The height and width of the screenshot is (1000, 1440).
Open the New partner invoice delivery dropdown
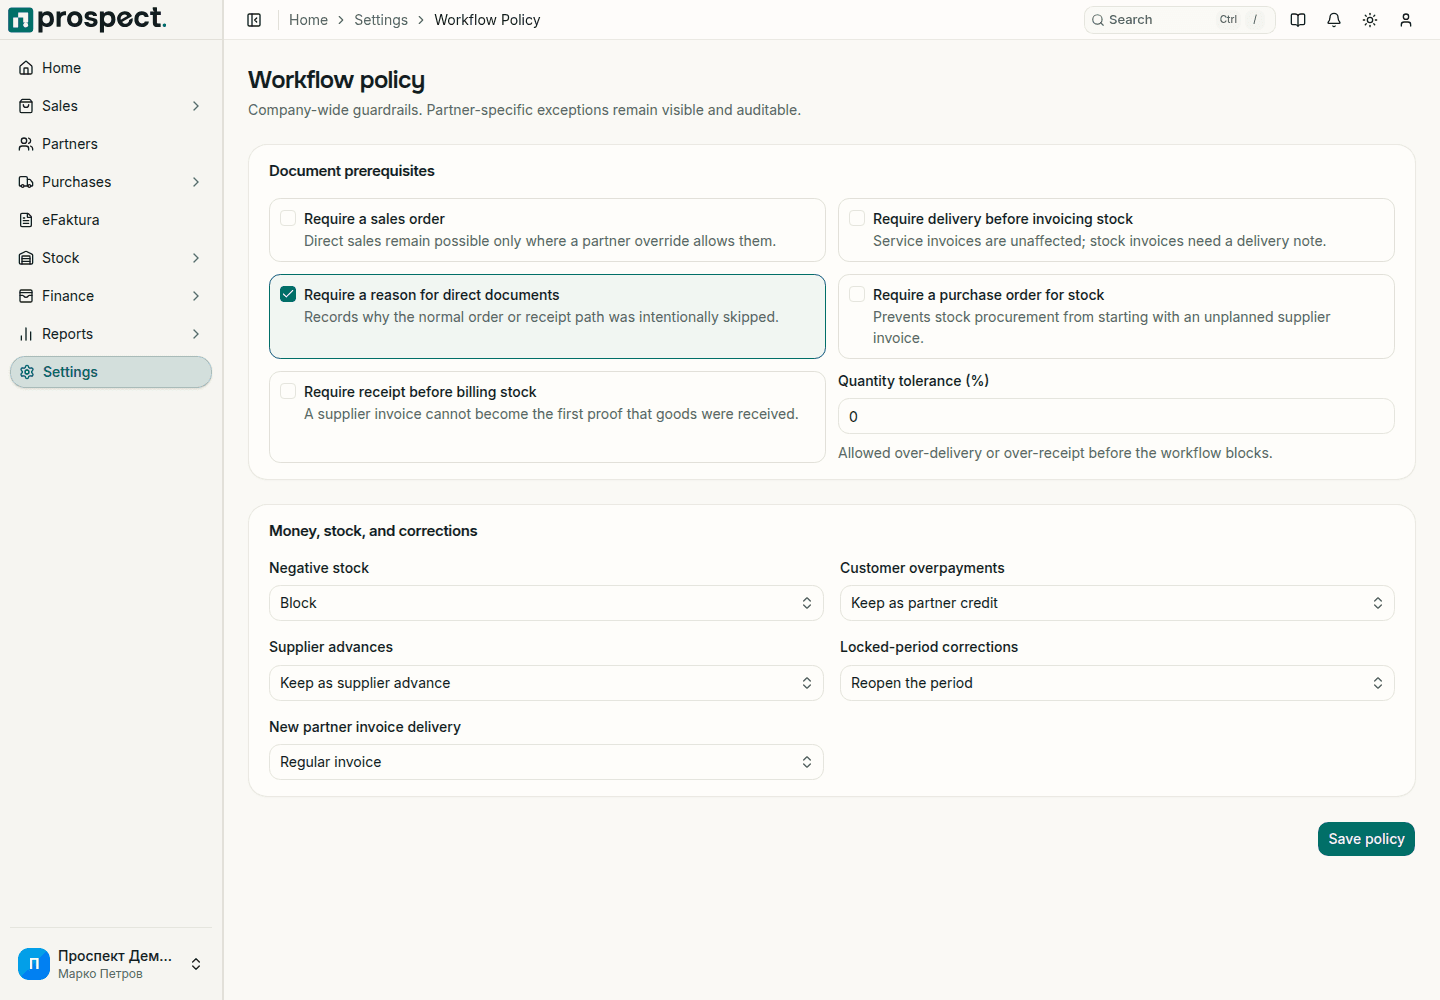[546, 762]
